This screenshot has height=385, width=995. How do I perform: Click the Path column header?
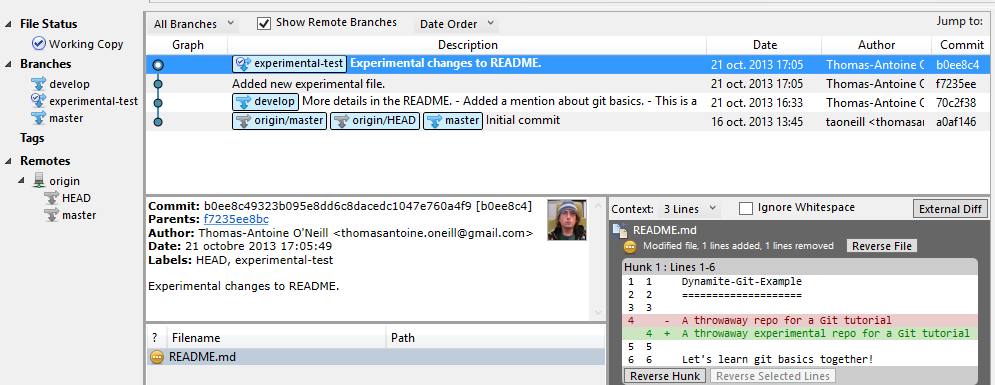pos(495,338)
